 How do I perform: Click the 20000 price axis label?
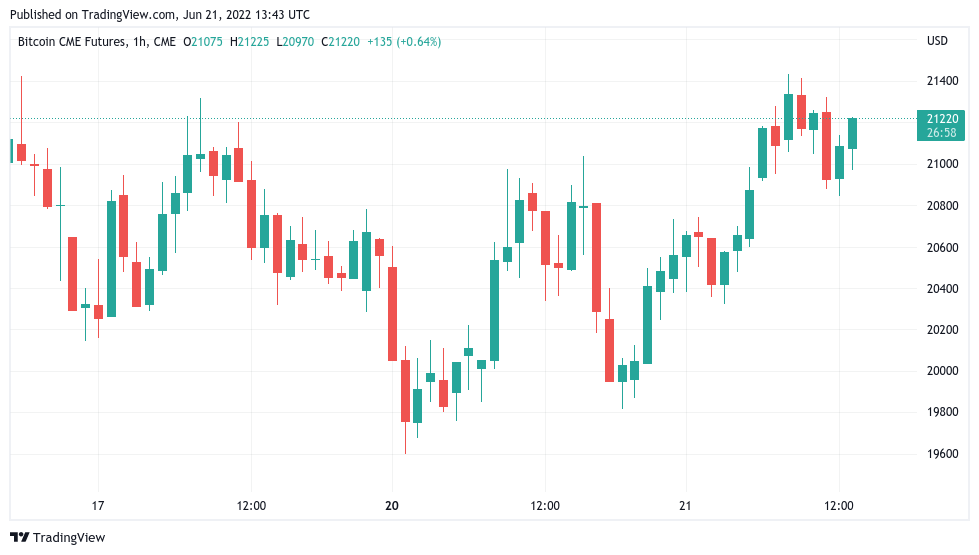(941, 371)
